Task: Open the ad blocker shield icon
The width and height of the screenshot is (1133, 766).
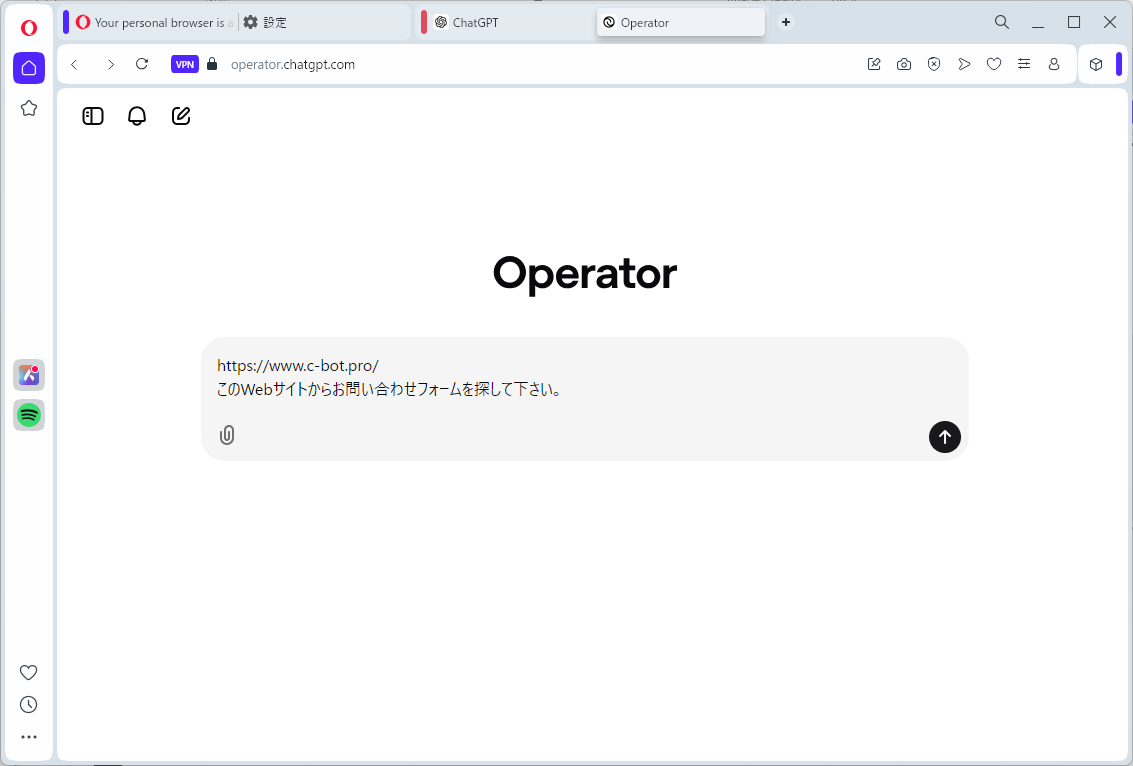Action: click(934, 64)
